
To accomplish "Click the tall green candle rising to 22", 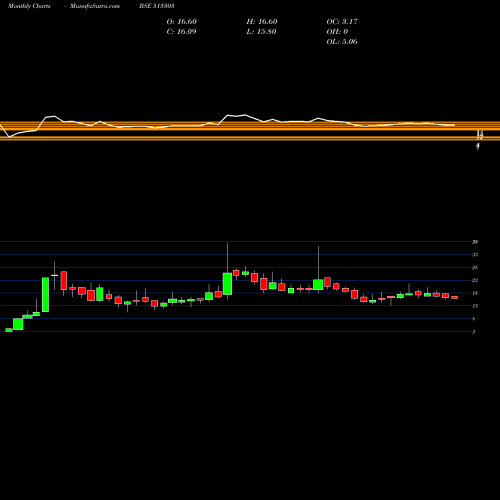I will tap(45, 295).
